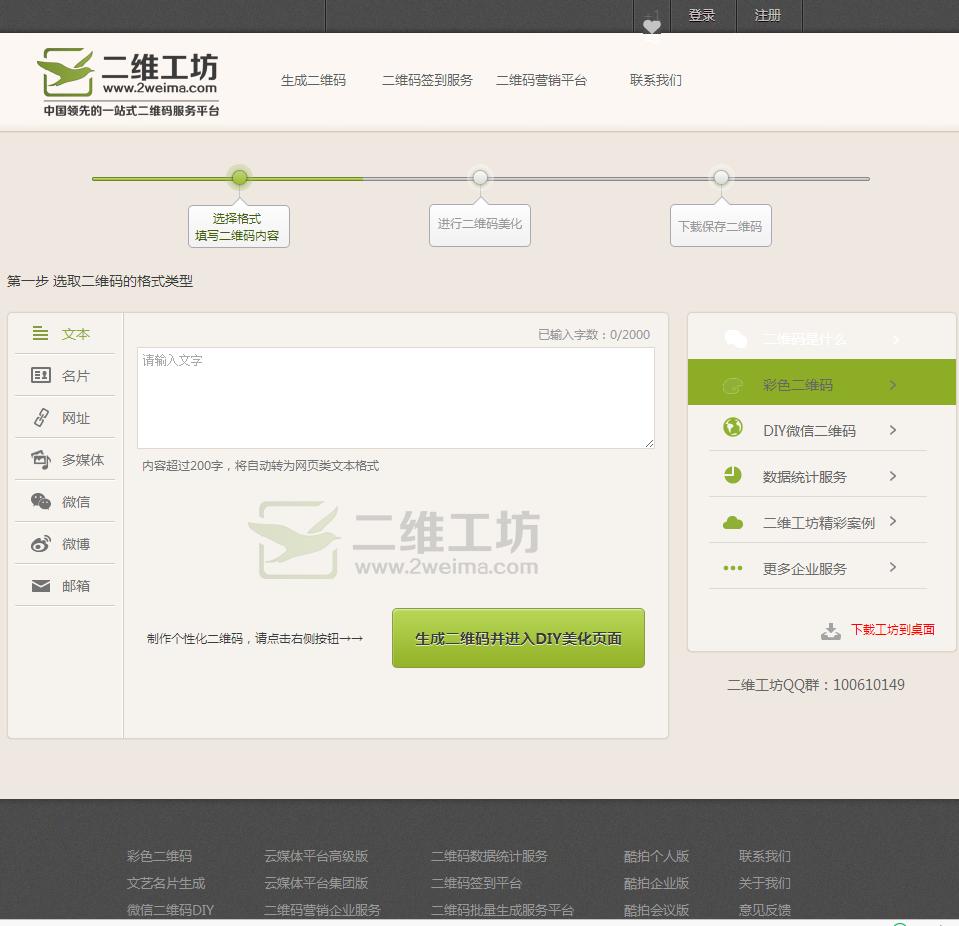
Task: Open footer link 二维码数据统计服务
Action: pyautogui.click(x=489, y=856)
